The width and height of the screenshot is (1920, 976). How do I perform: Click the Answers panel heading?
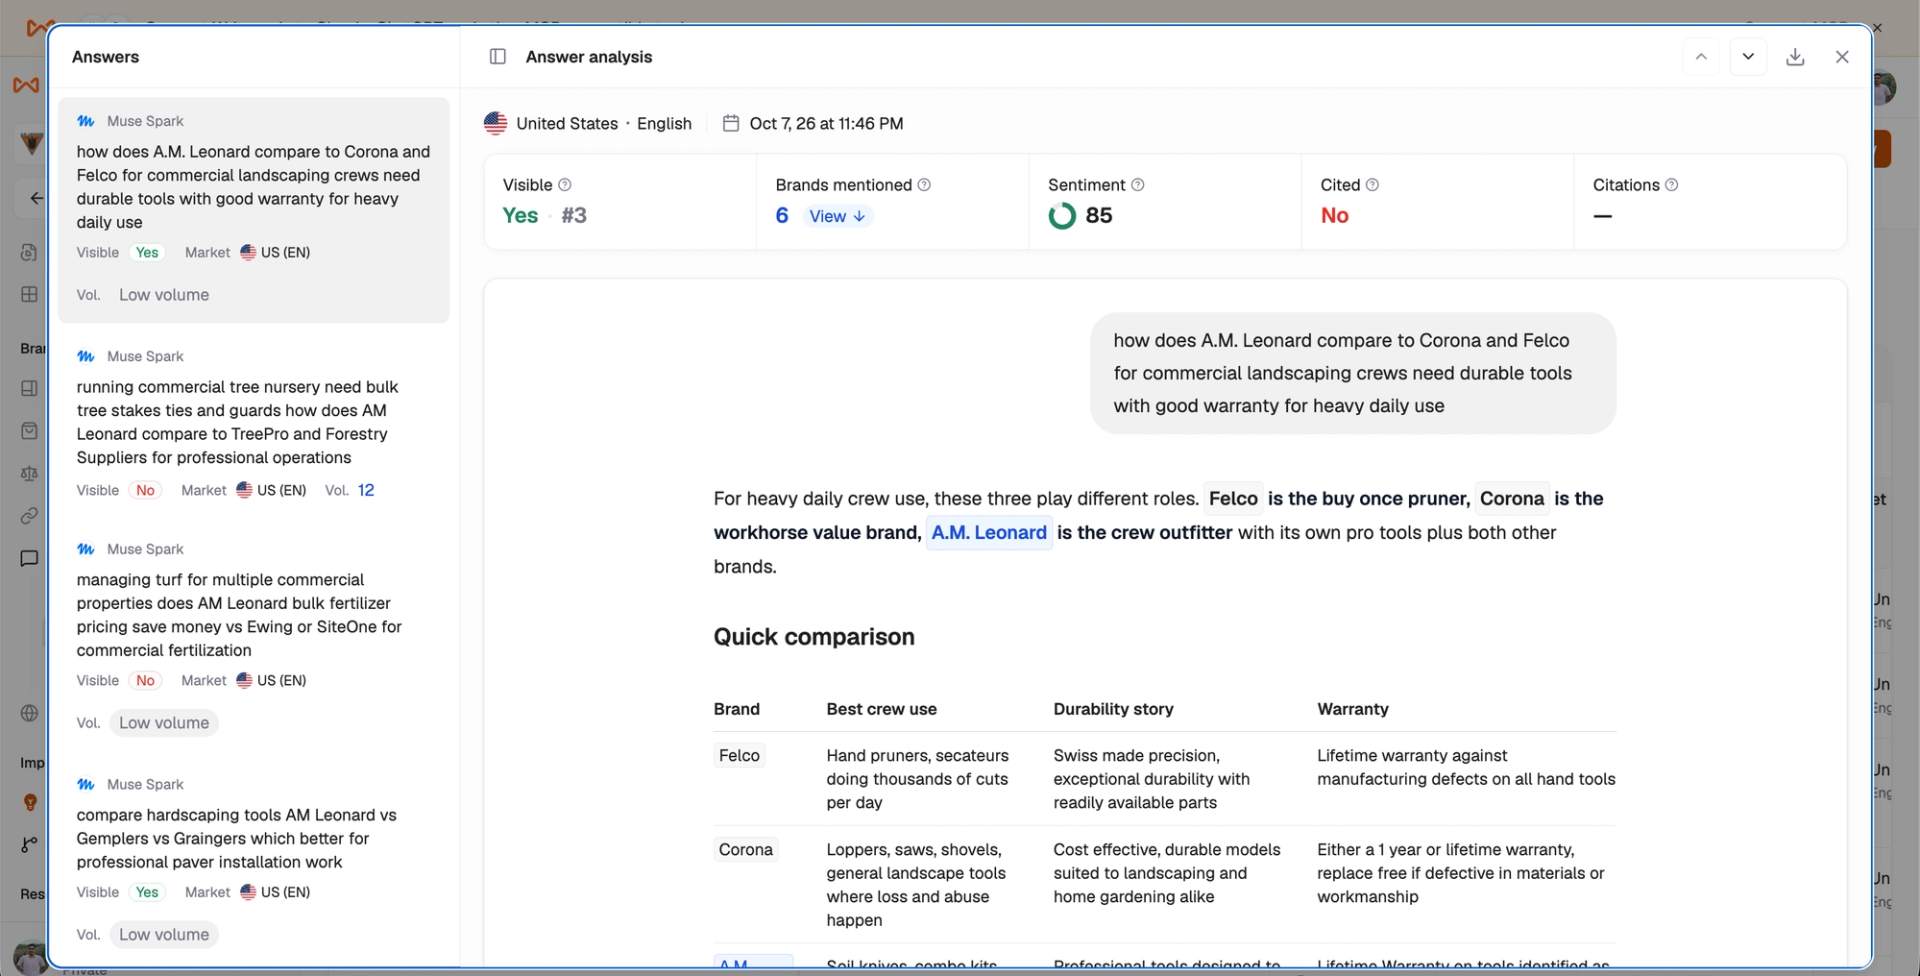tap(105, 57)
